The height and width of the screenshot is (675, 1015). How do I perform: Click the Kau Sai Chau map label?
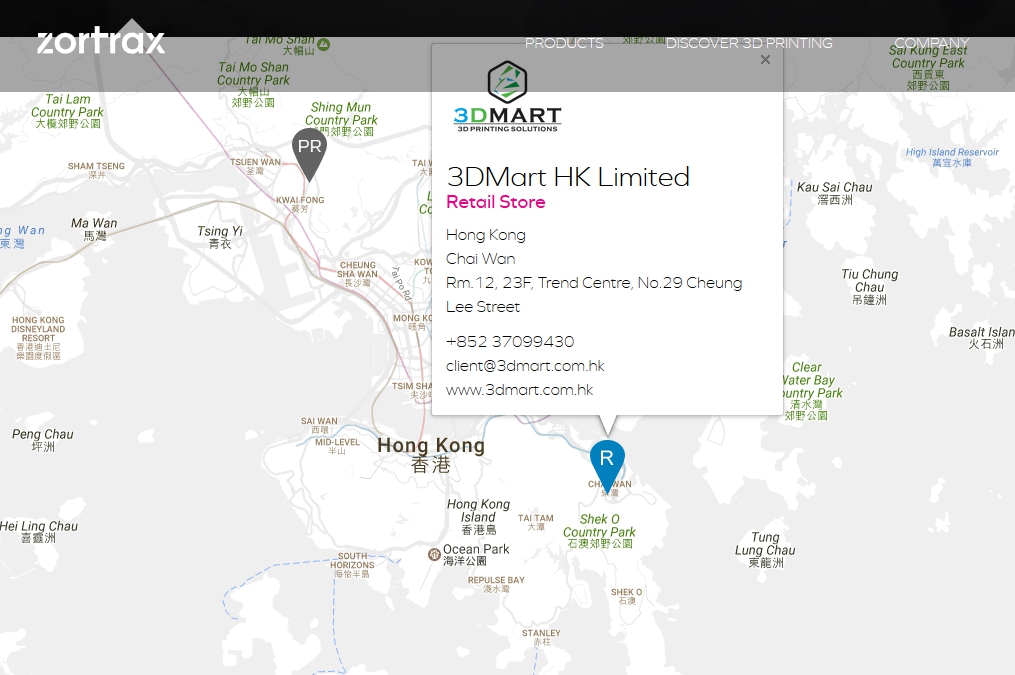(834, 194)
